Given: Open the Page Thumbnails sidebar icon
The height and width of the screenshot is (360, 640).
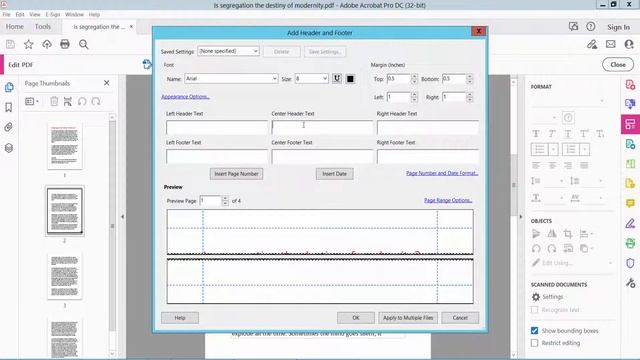Looking at the screenshot, I should pos(9,87).
